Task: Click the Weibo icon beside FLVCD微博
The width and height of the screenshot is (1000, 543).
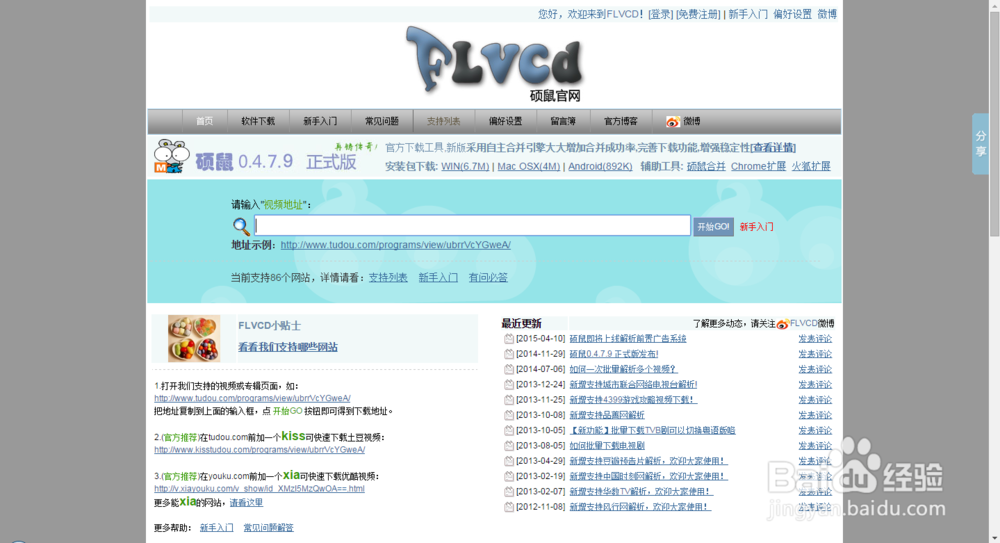Action: point(783,324)
